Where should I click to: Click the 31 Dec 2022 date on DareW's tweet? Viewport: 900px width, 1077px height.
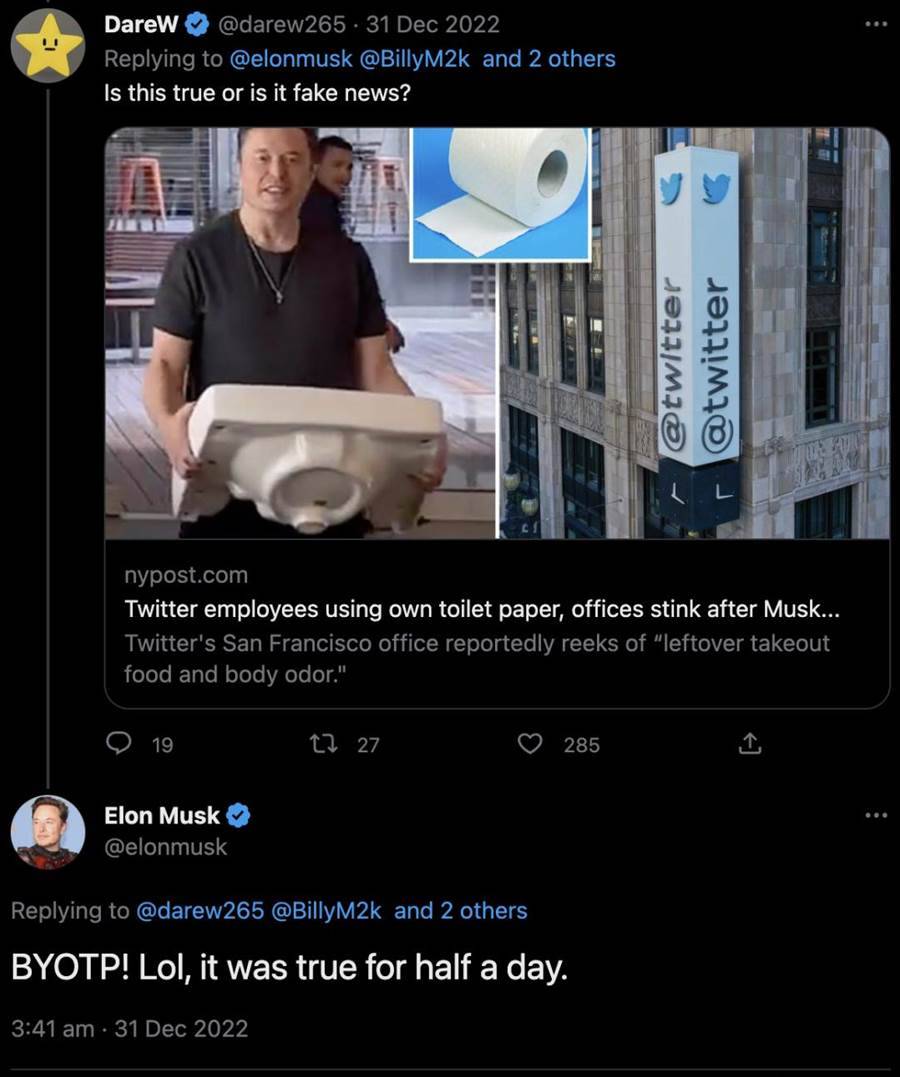(433, 25)
